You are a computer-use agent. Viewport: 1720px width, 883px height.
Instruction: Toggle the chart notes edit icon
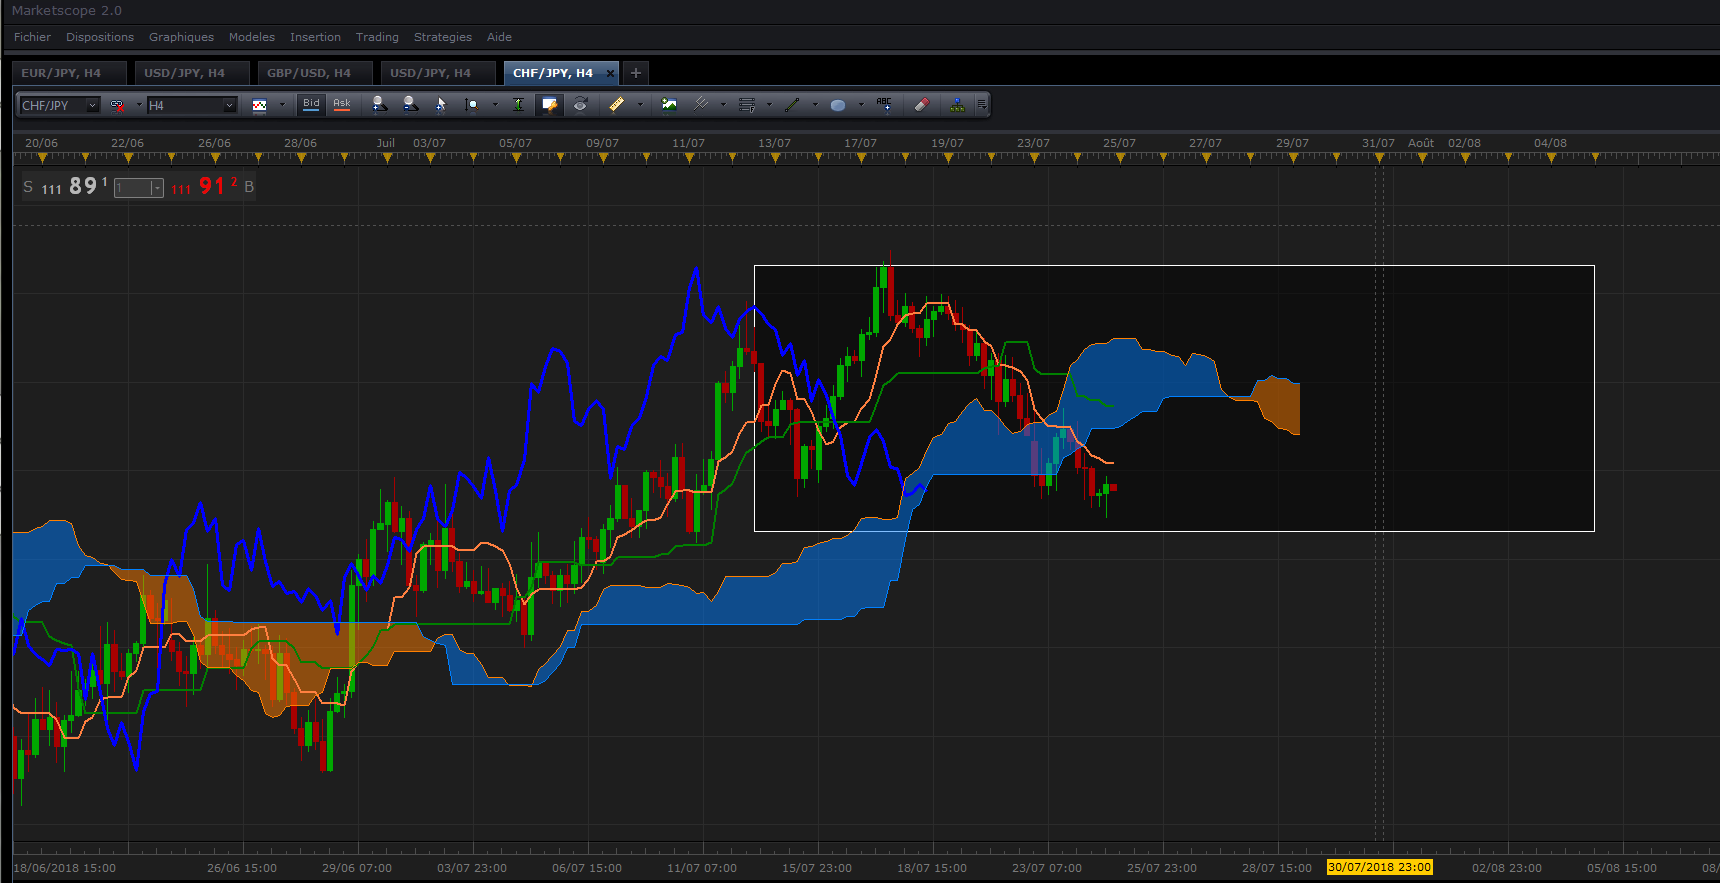pyautogui.click(x=549, y=104)
